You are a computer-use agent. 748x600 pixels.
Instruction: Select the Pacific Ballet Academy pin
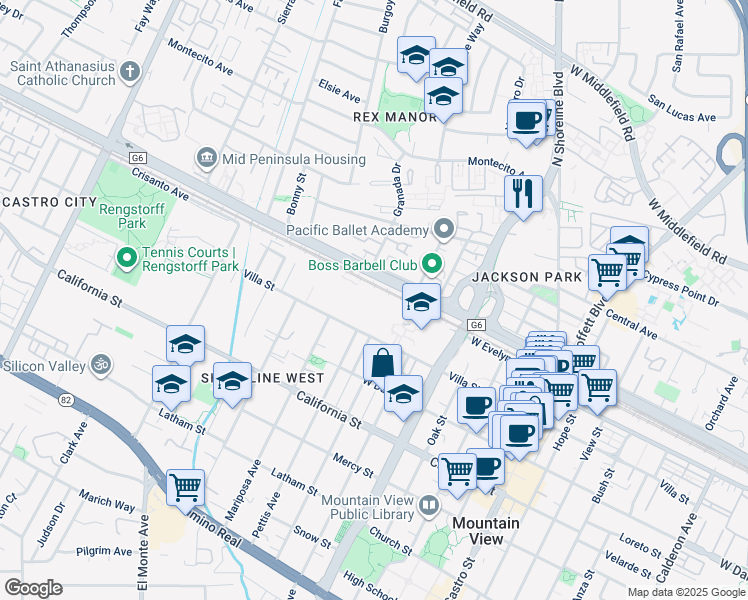(x=444, y=230)
